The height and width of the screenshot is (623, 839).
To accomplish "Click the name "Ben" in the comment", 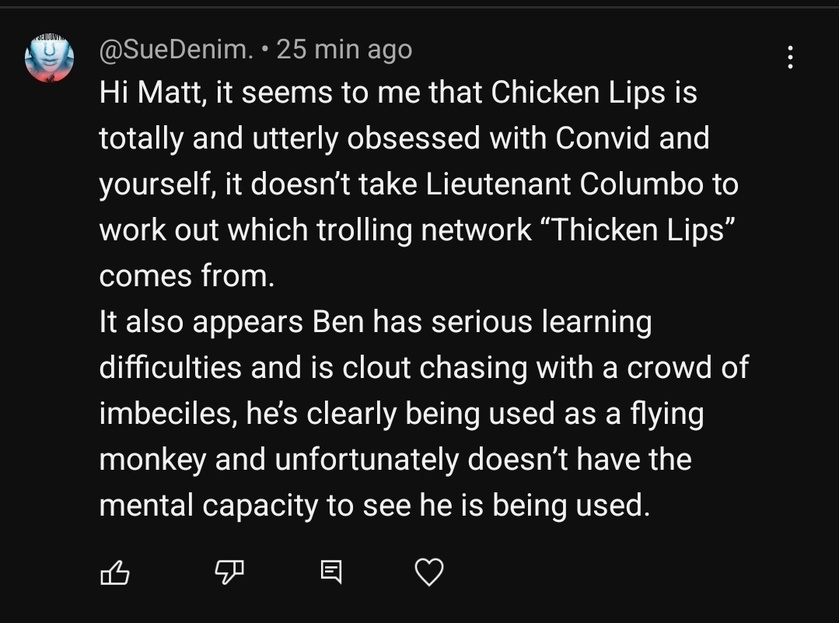I will click(334, 322).
